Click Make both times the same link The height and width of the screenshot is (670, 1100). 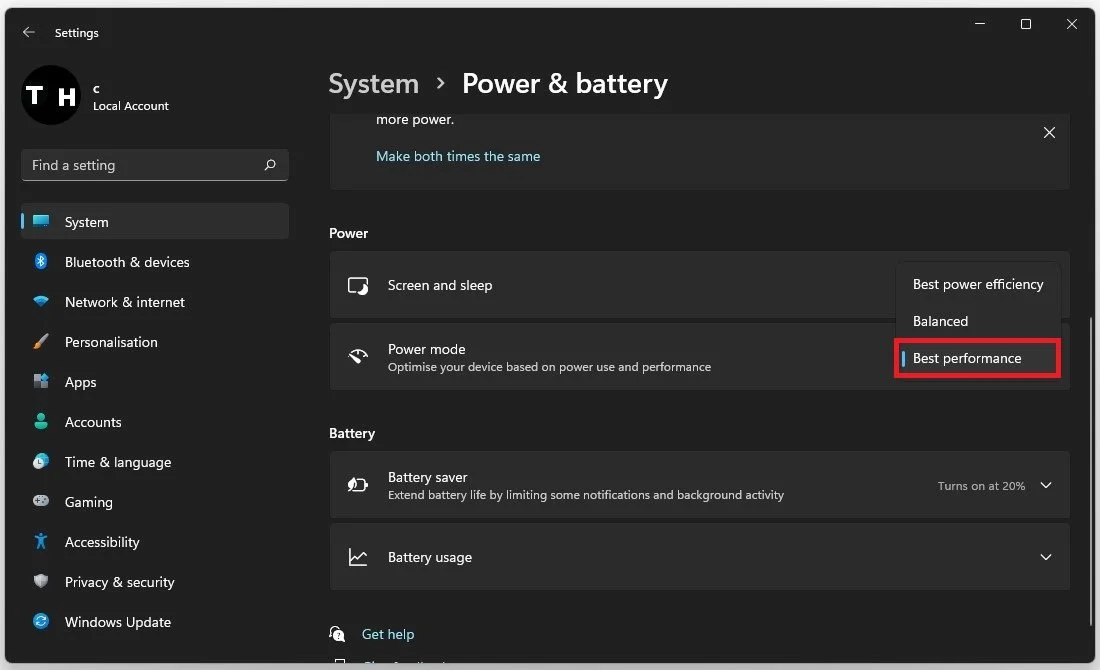coord(458,156)
